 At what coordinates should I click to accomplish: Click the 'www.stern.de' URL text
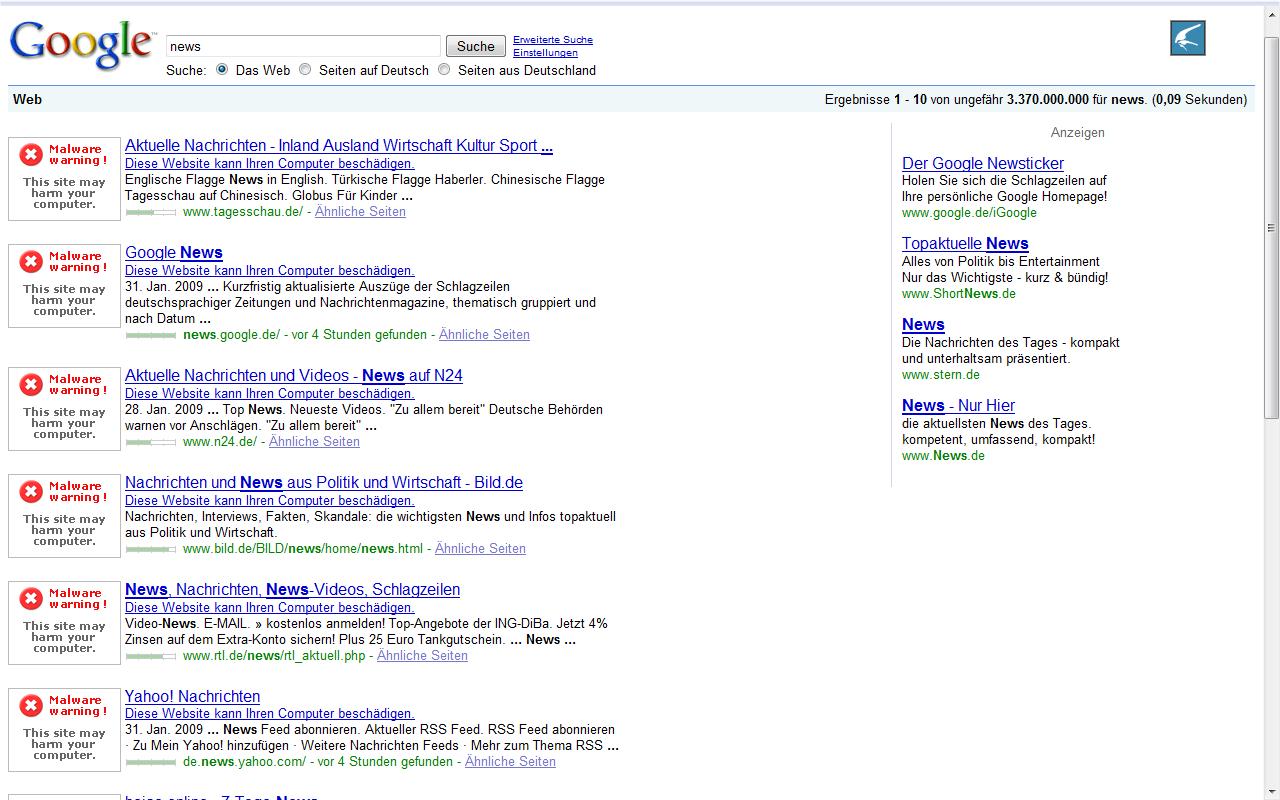click(941, 375)
